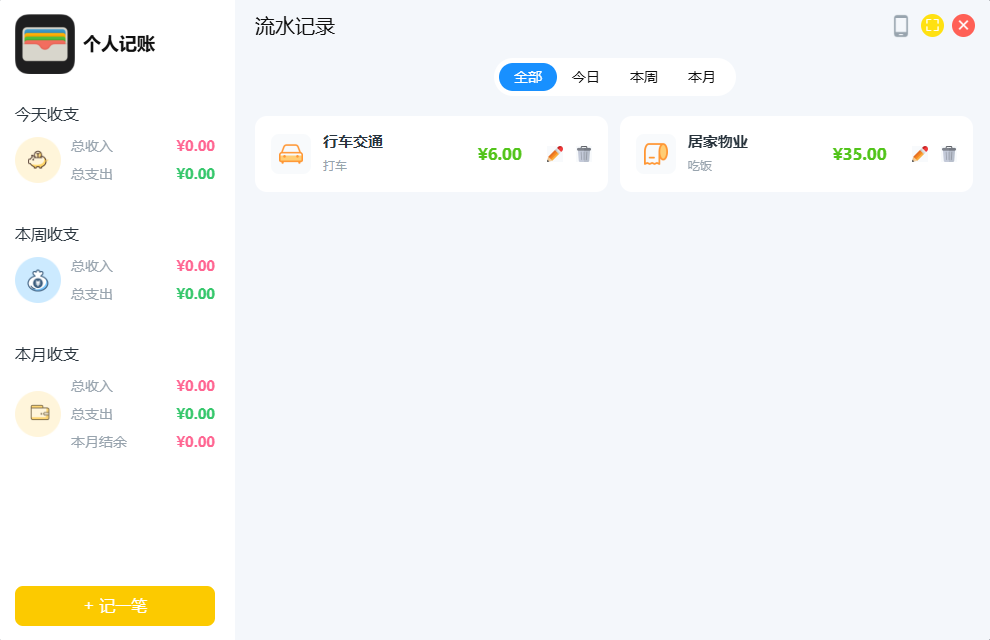Edit the 居家物业 record with the pencil icon
The height and width of the screenshot is (640, 990).
pos(920,154)
